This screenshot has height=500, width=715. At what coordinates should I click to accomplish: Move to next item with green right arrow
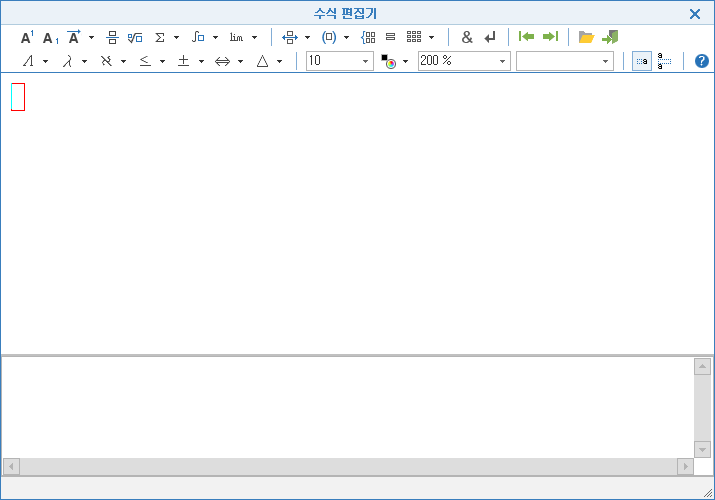(550, 36)
